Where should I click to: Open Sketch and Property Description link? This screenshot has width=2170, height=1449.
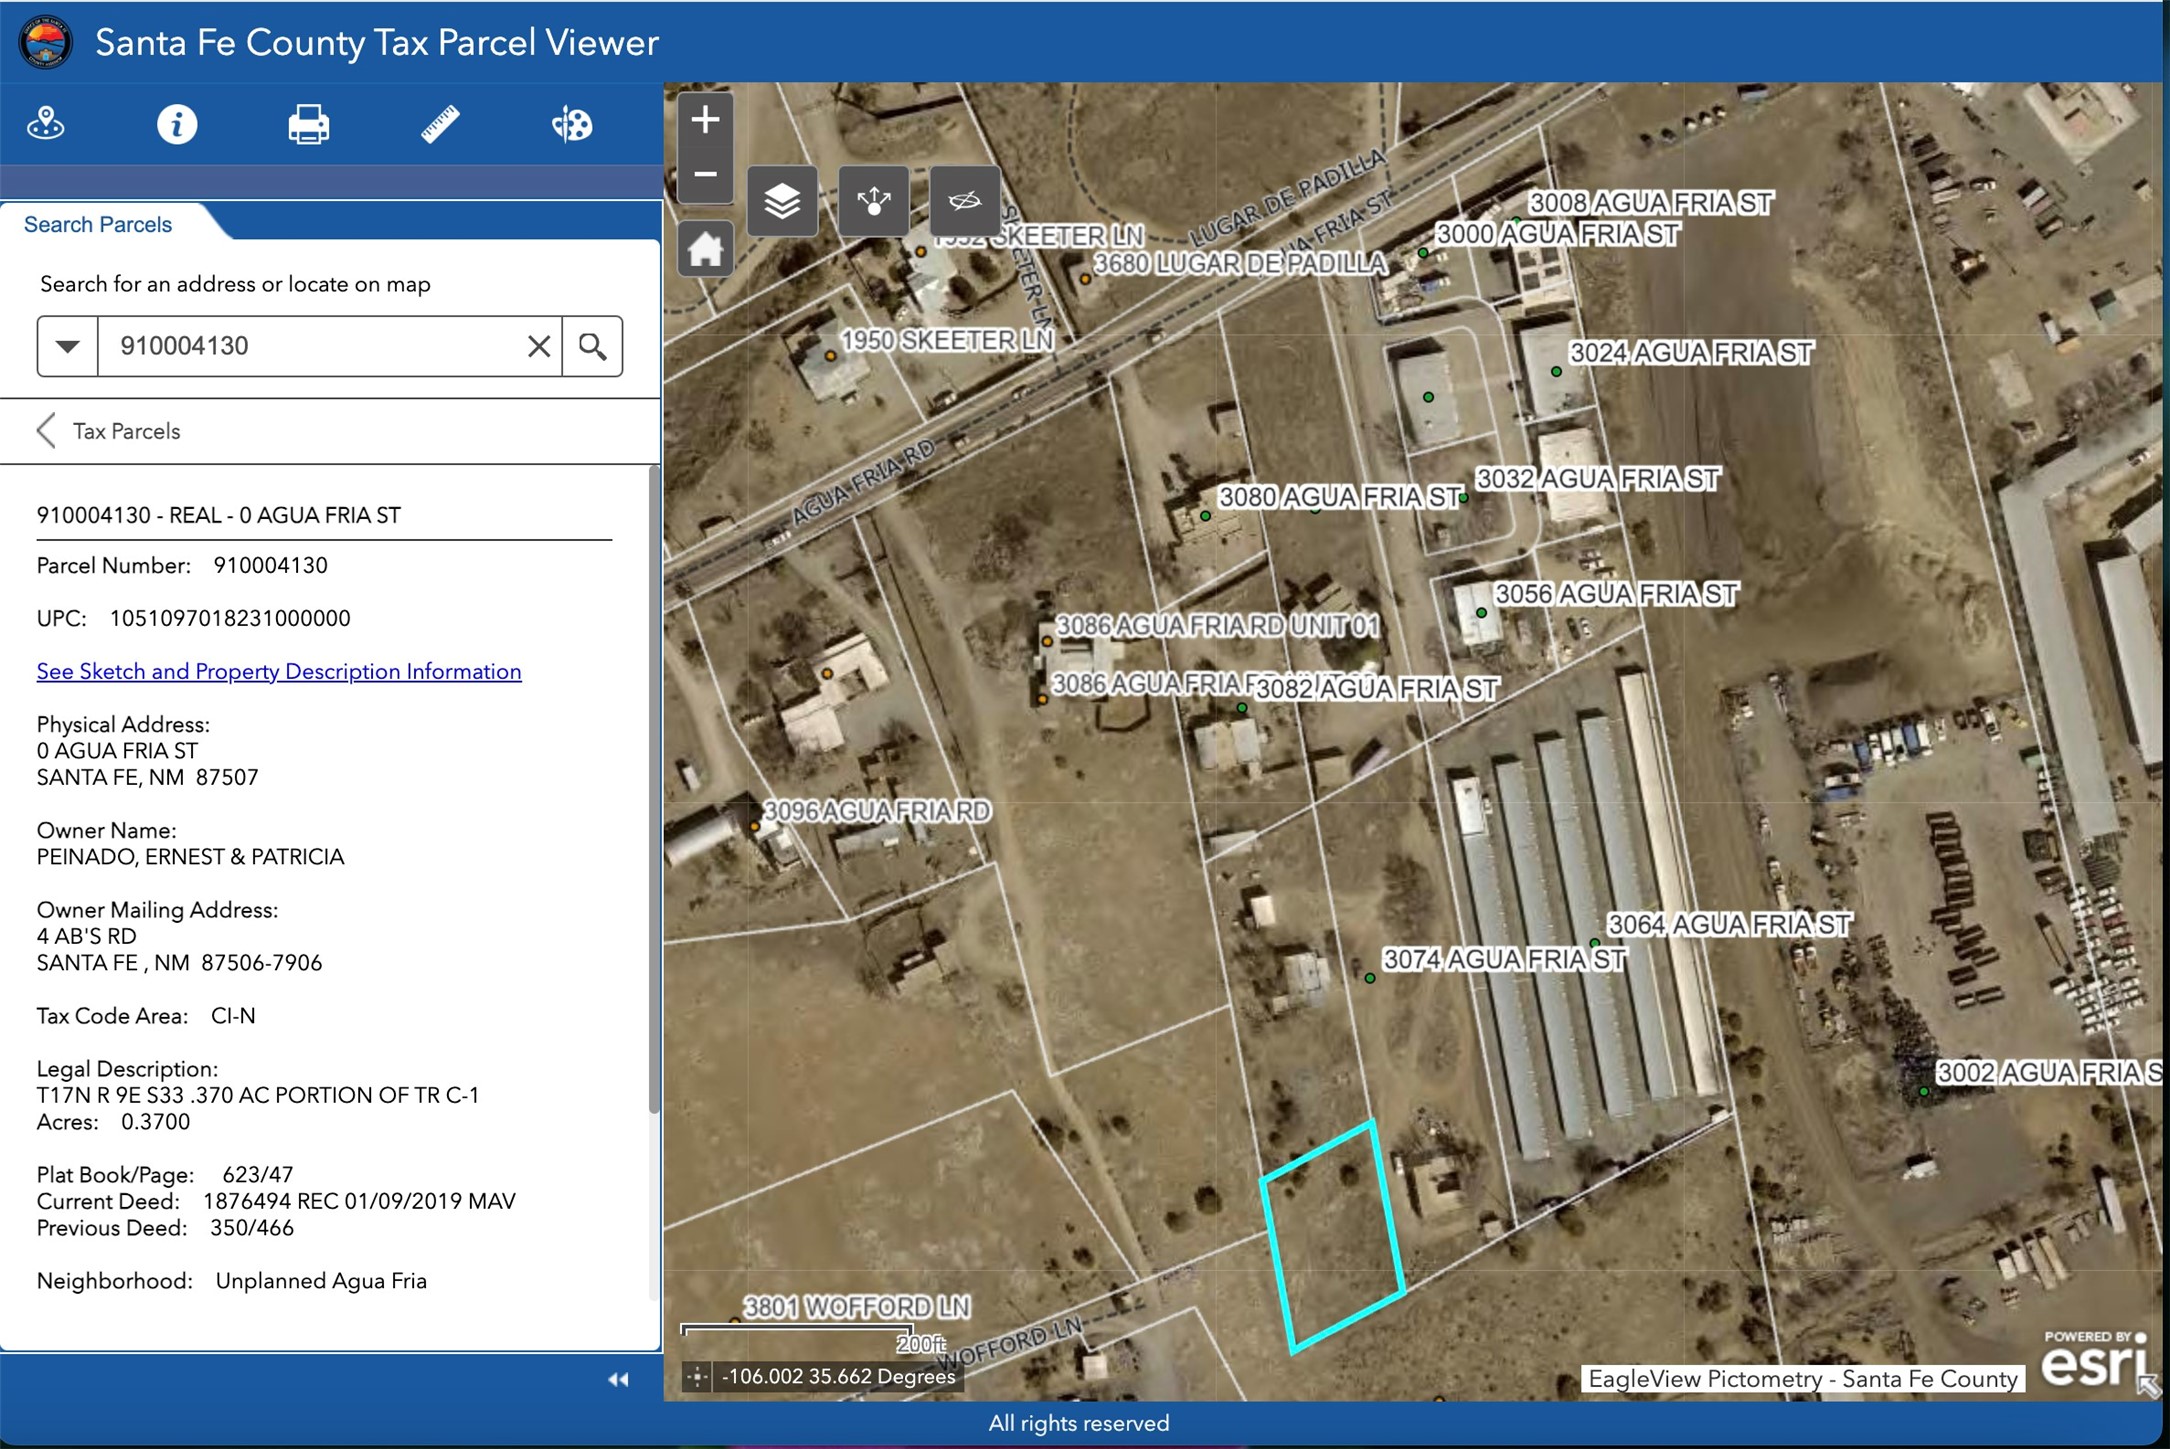click(279, 671)
